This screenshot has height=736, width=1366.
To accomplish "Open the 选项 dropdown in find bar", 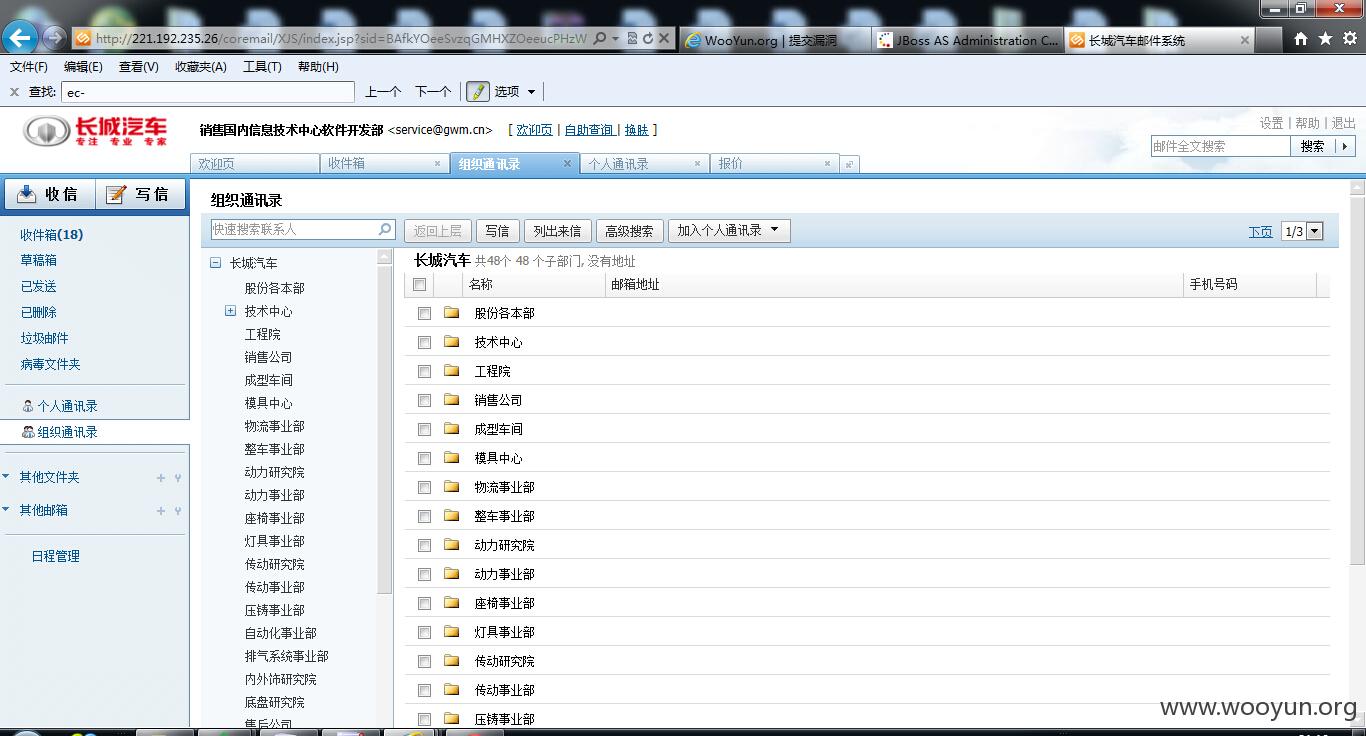I will (x=531, y=92).
